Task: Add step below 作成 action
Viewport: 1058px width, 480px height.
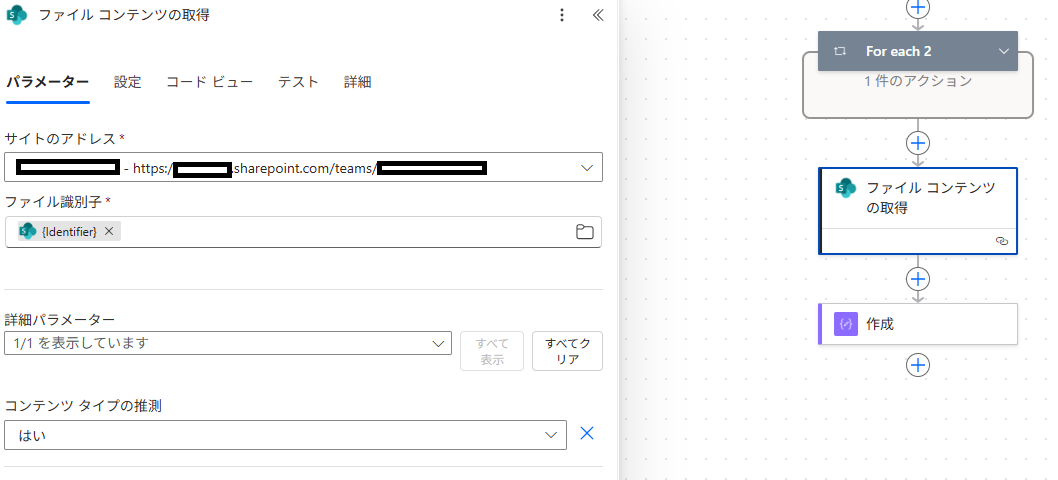Action: click(918, 365)
